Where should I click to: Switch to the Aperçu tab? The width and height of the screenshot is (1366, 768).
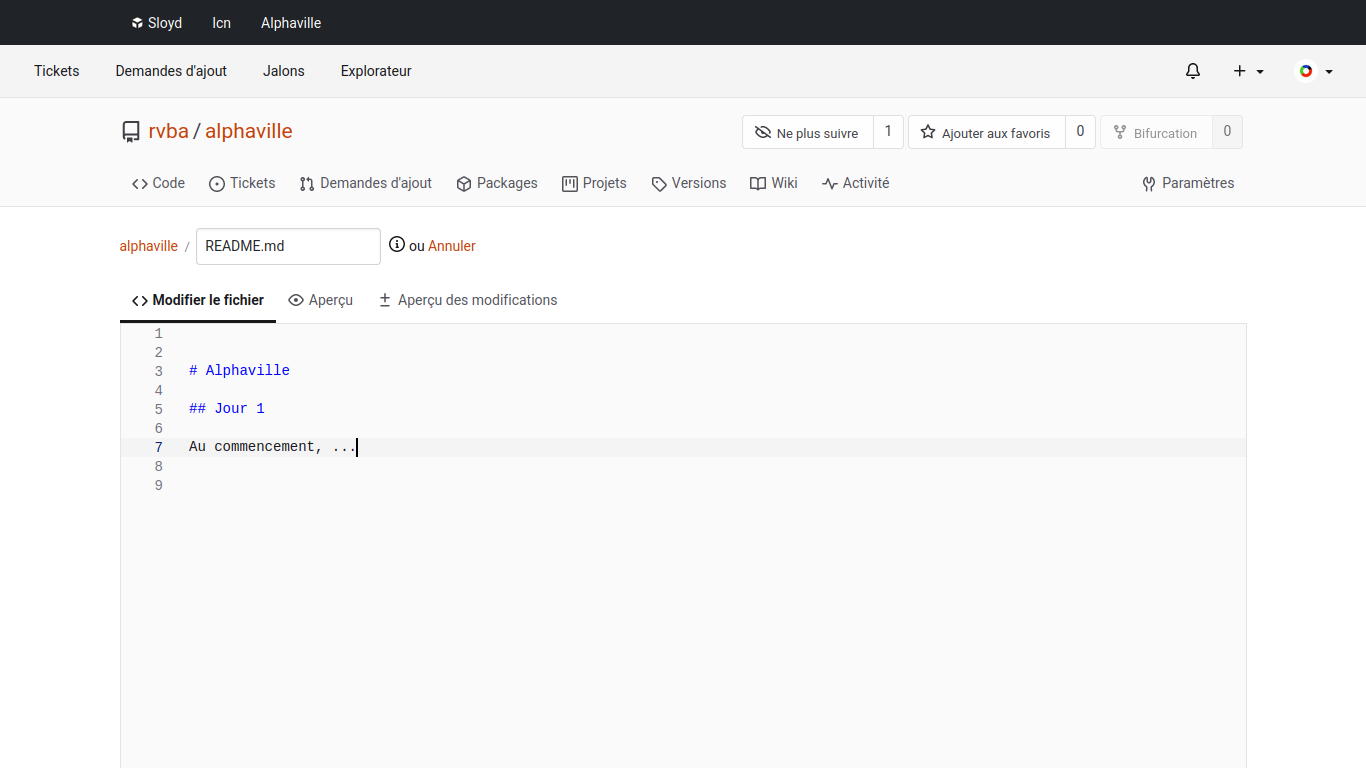[x=320, y=300]
